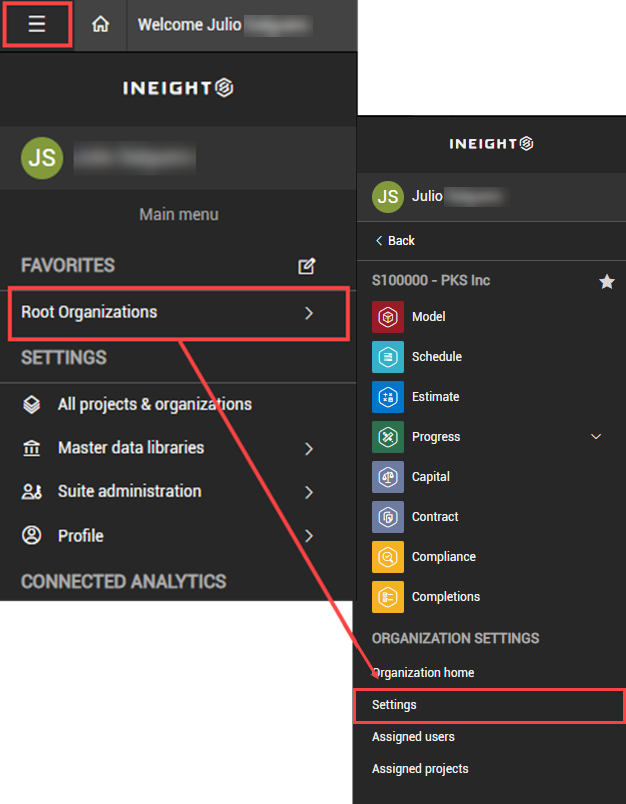Expand Master data libraries submenu
This screenshot has height=804, width=626.
(309, 448)
